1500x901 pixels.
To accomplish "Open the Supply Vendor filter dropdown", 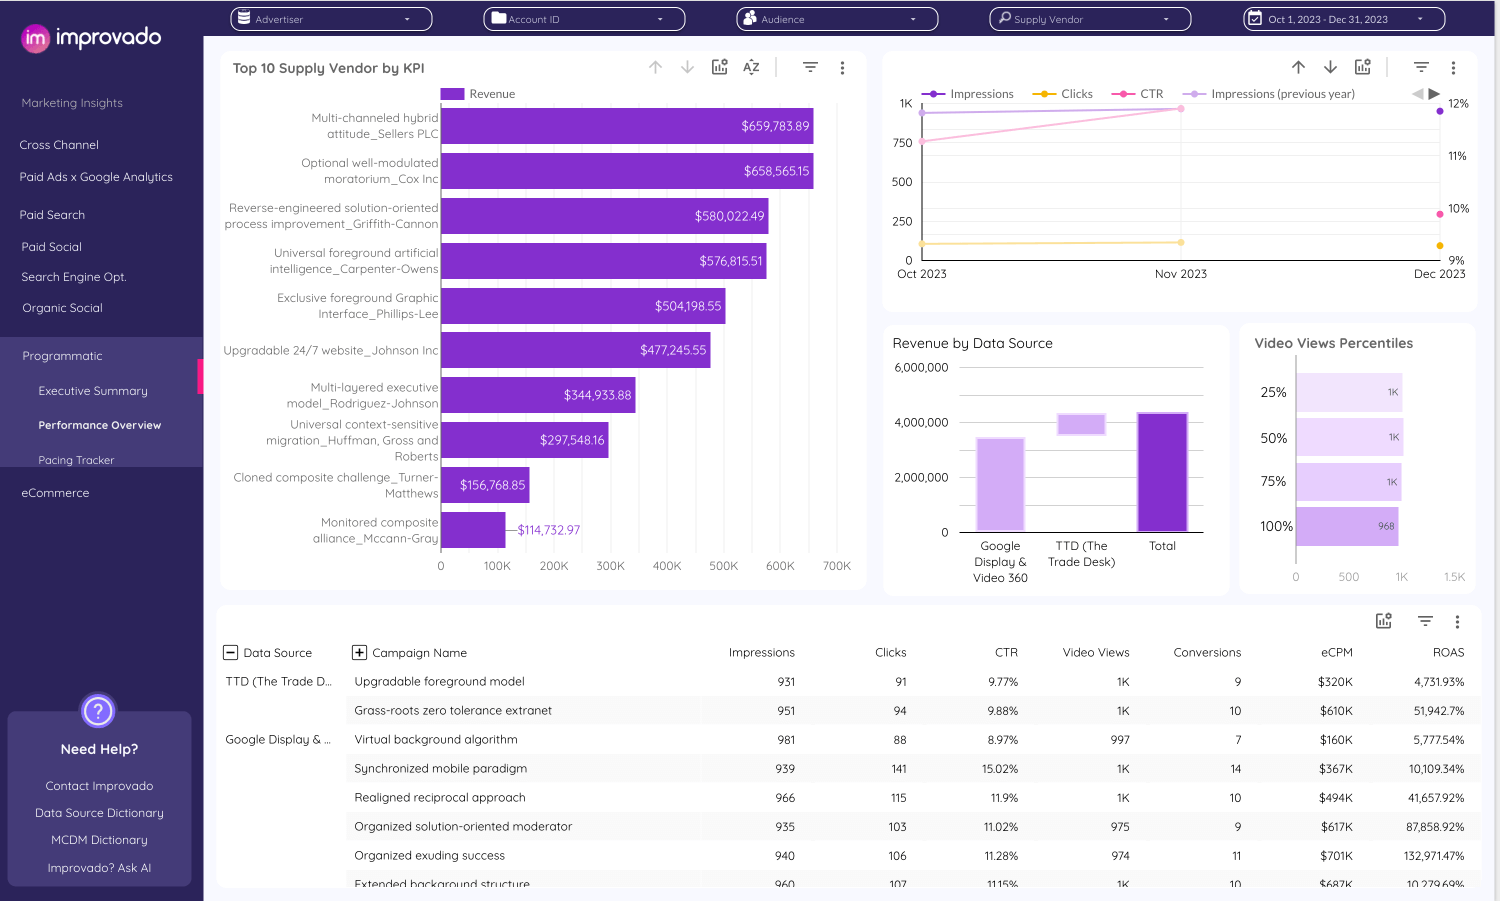I will tap(1090, 19).
